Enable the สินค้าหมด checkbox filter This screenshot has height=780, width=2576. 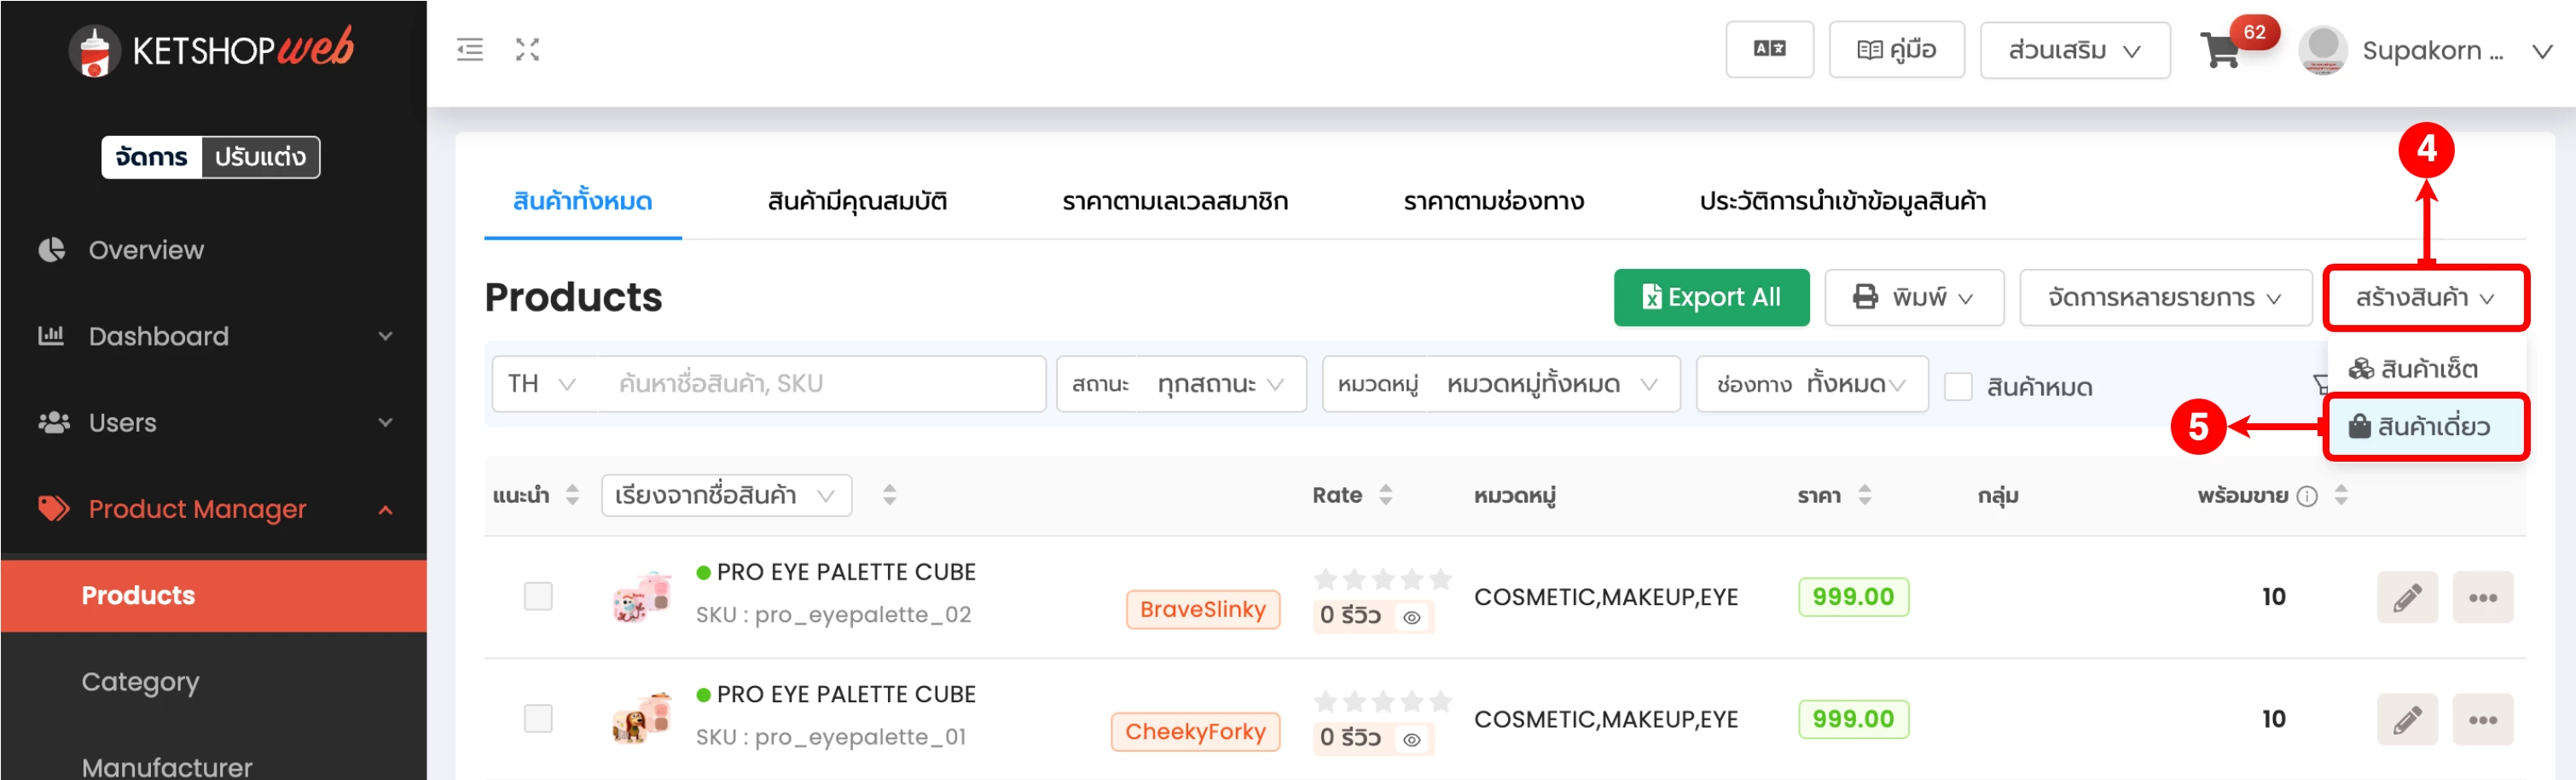[x=1957, y=387]
